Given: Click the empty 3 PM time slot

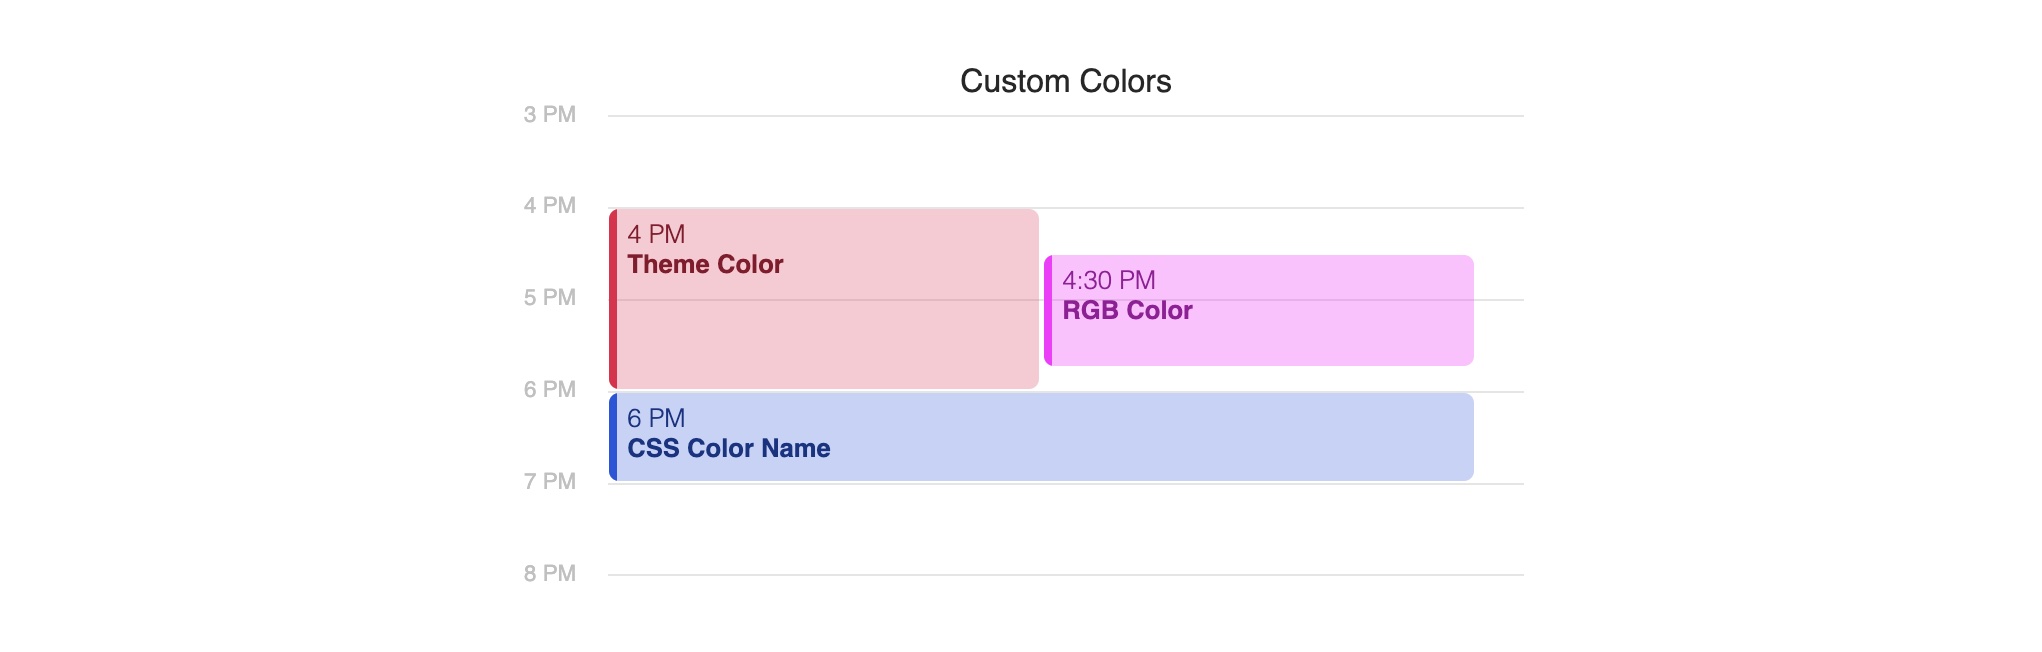Looking at the screenshot, I should tap(1066, 162).
